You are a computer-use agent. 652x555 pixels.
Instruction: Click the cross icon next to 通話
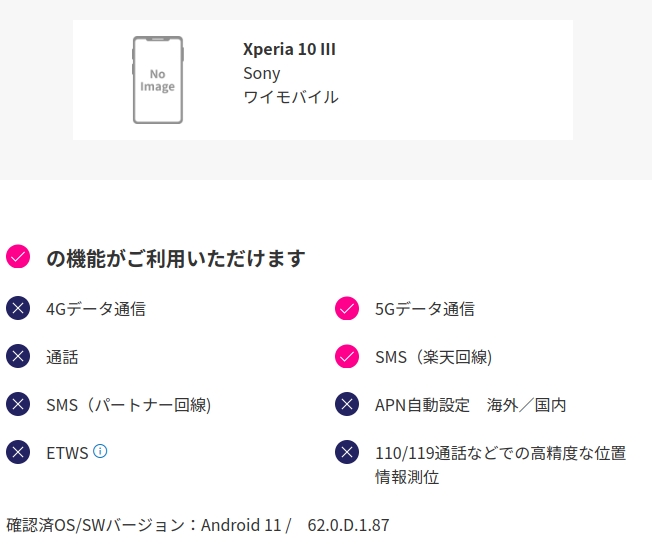18,356
